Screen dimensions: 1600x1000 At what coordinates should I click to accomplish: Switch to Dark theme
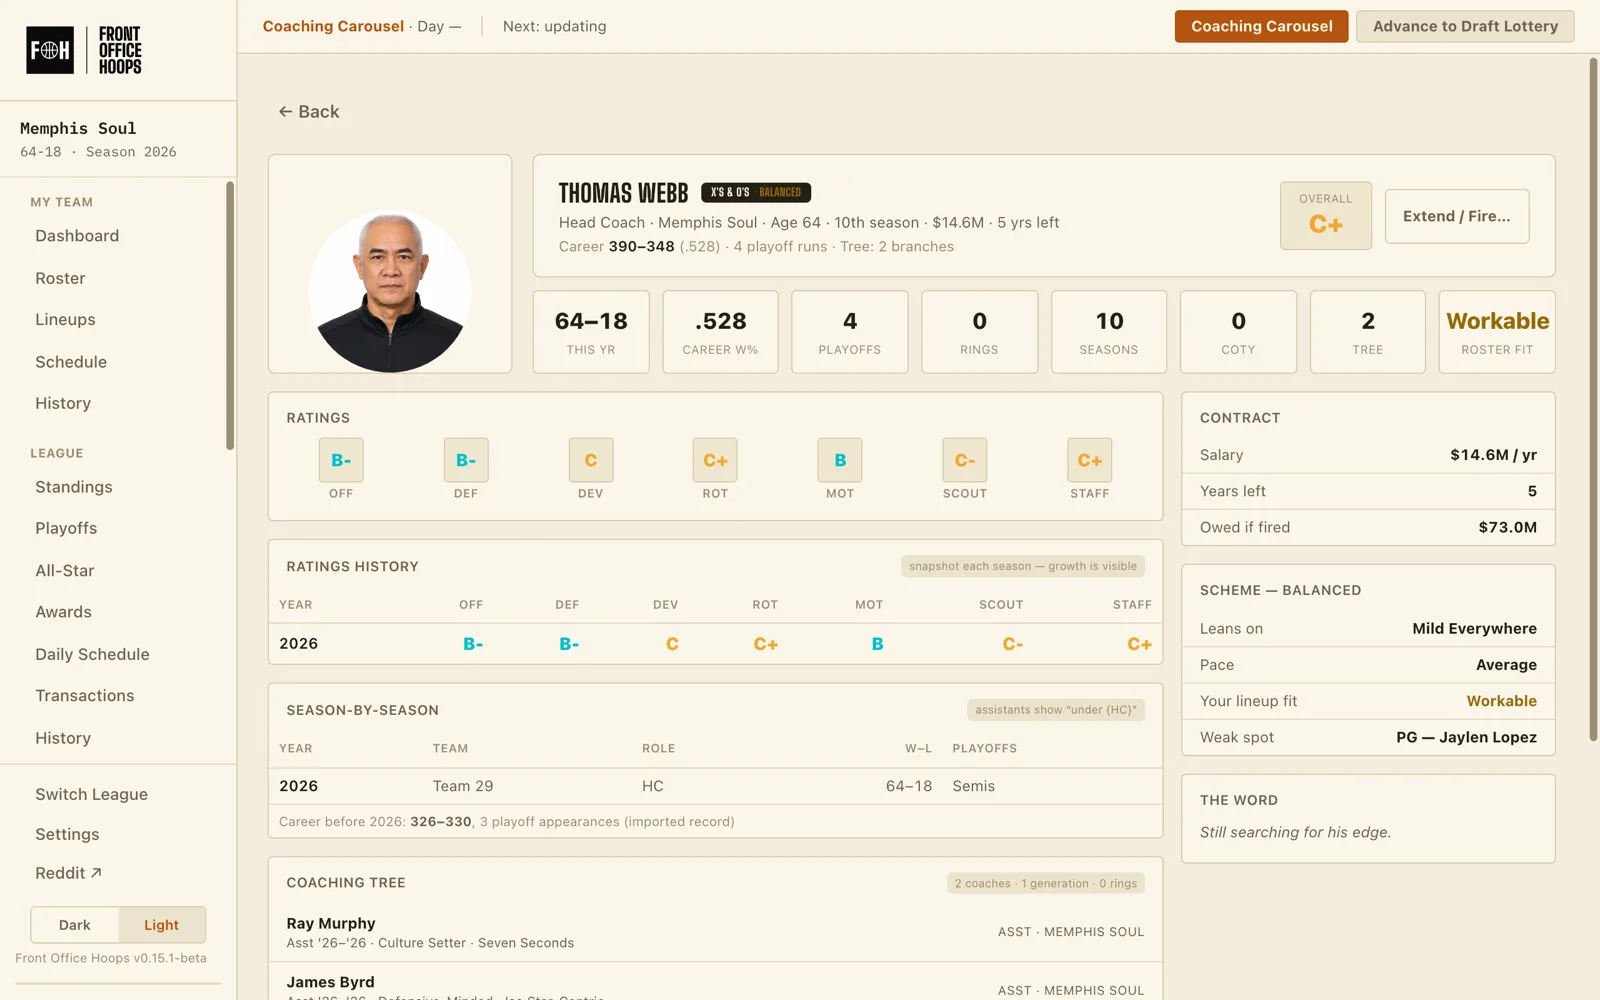[75, 925]
